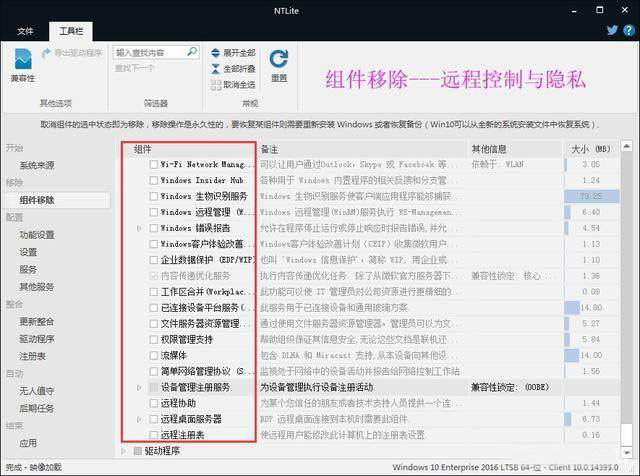Image resolution: width=640 pixels, height=476 pixels.
Task: Toggle Windows Insider Hub checkbox
Action: (x=153, y=180)
